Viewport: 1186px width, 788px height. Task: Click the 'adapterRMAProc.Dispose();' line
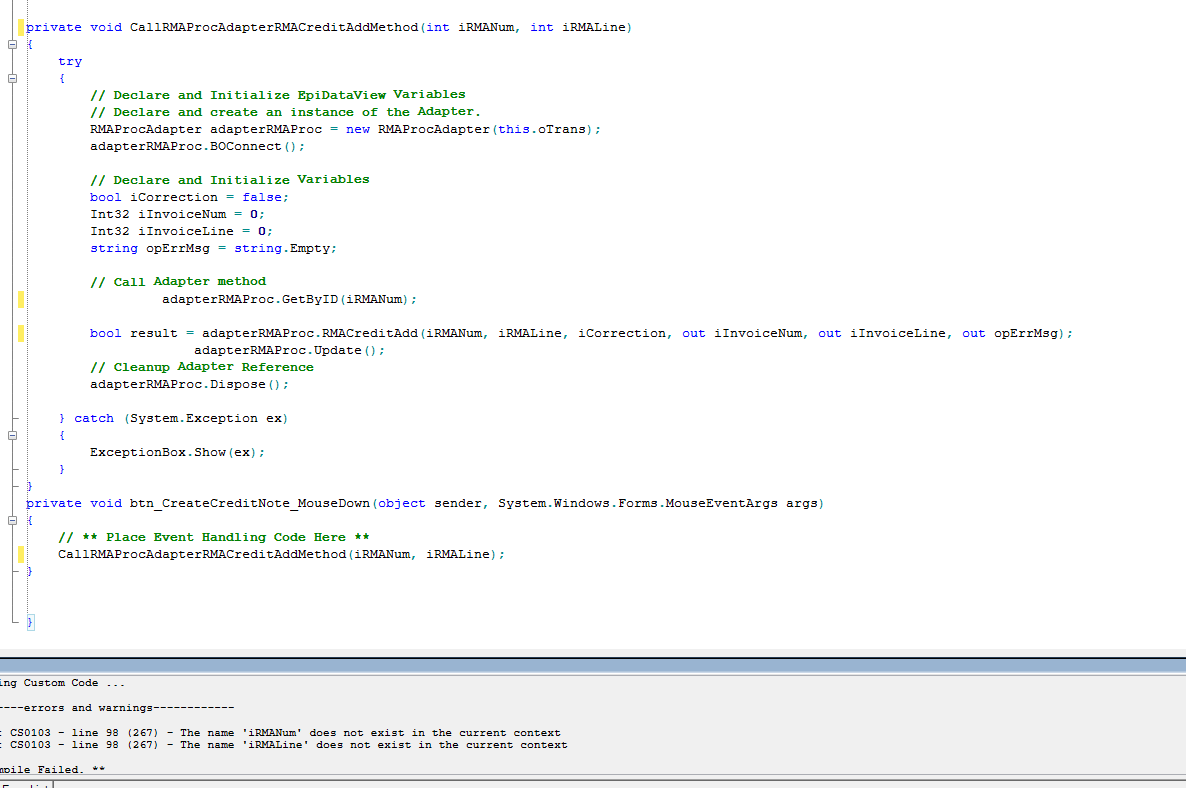(189, 385)
